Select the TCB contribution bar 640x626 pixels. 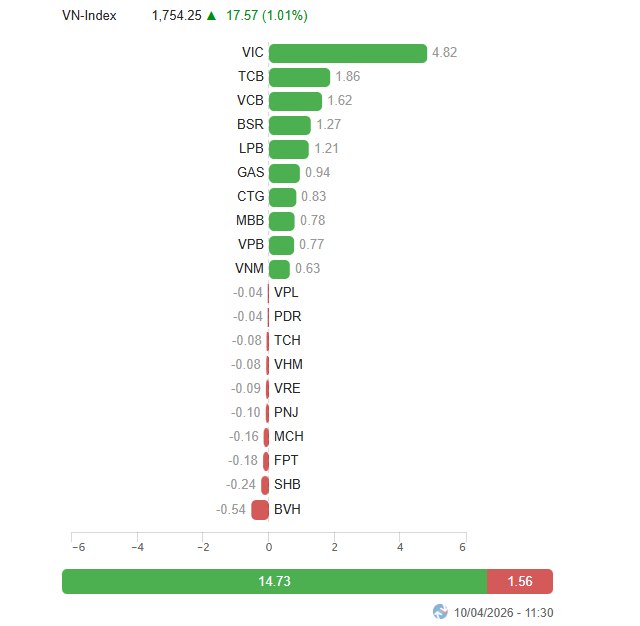(299, 77)
